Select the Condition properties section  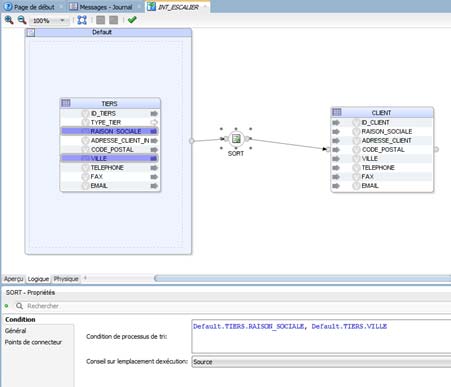(x=20, y=319)
